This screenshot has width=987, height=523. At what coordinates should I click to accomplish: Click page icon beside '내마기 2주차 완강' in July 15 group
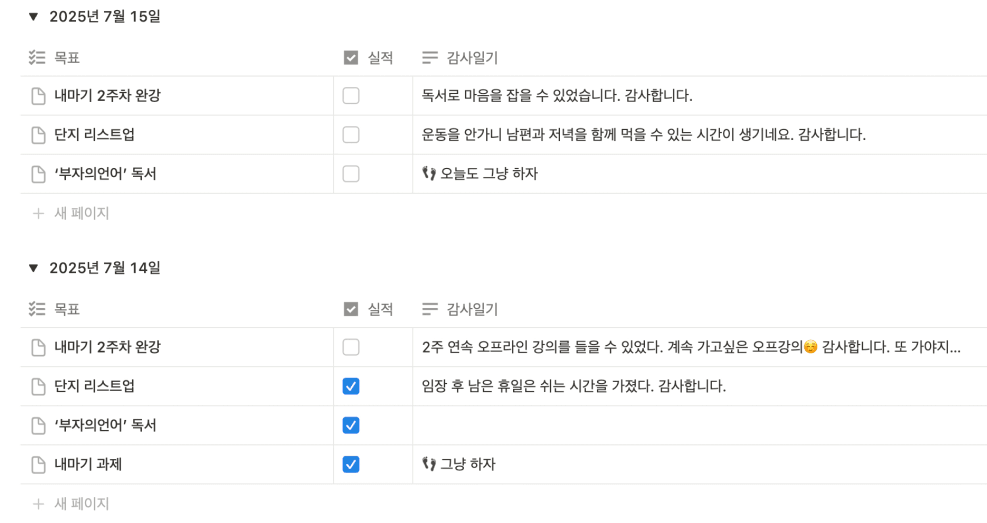[38, 96]
